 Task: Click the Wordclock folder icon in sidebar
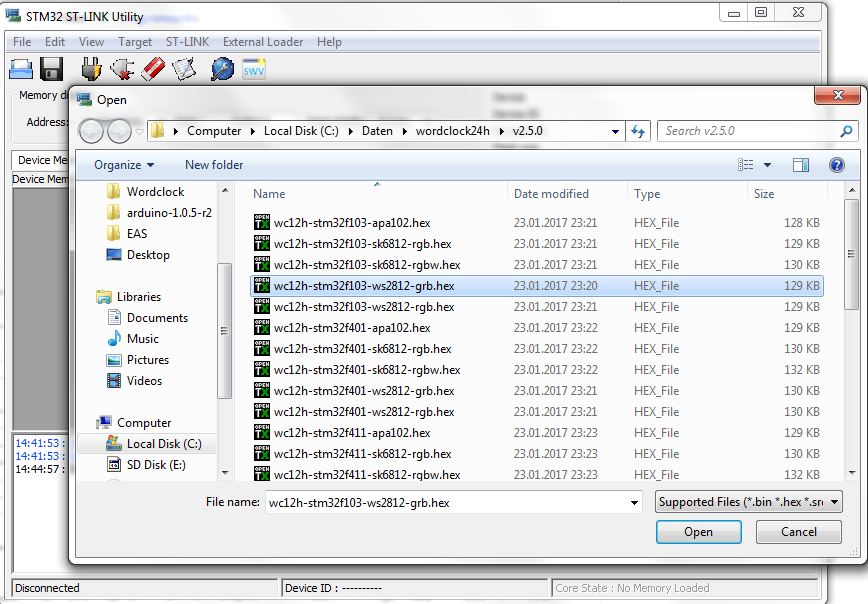[113, 191]
